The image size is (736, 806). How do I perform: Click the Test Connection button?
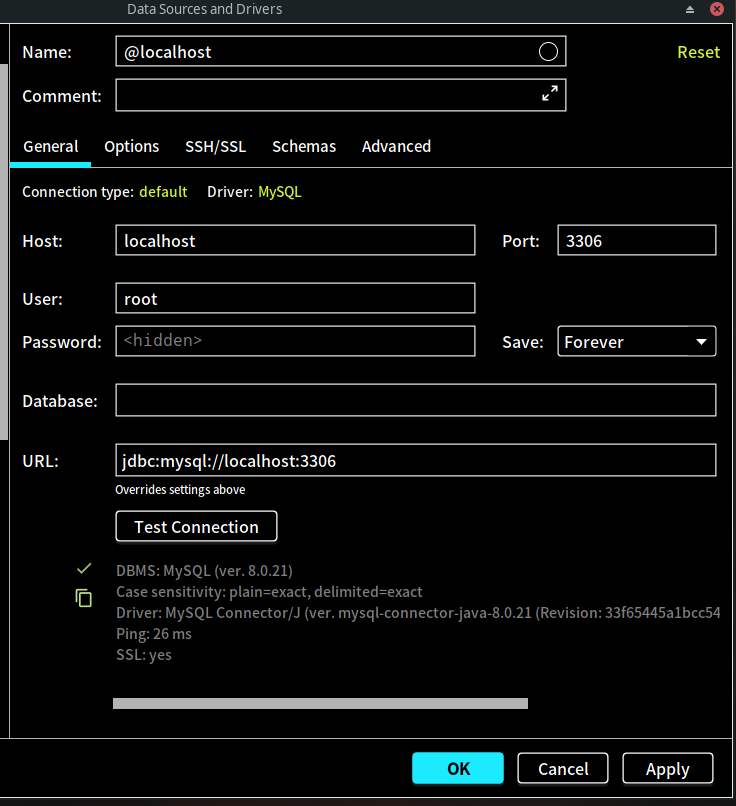pyautogui.click(x=196, y=526)
